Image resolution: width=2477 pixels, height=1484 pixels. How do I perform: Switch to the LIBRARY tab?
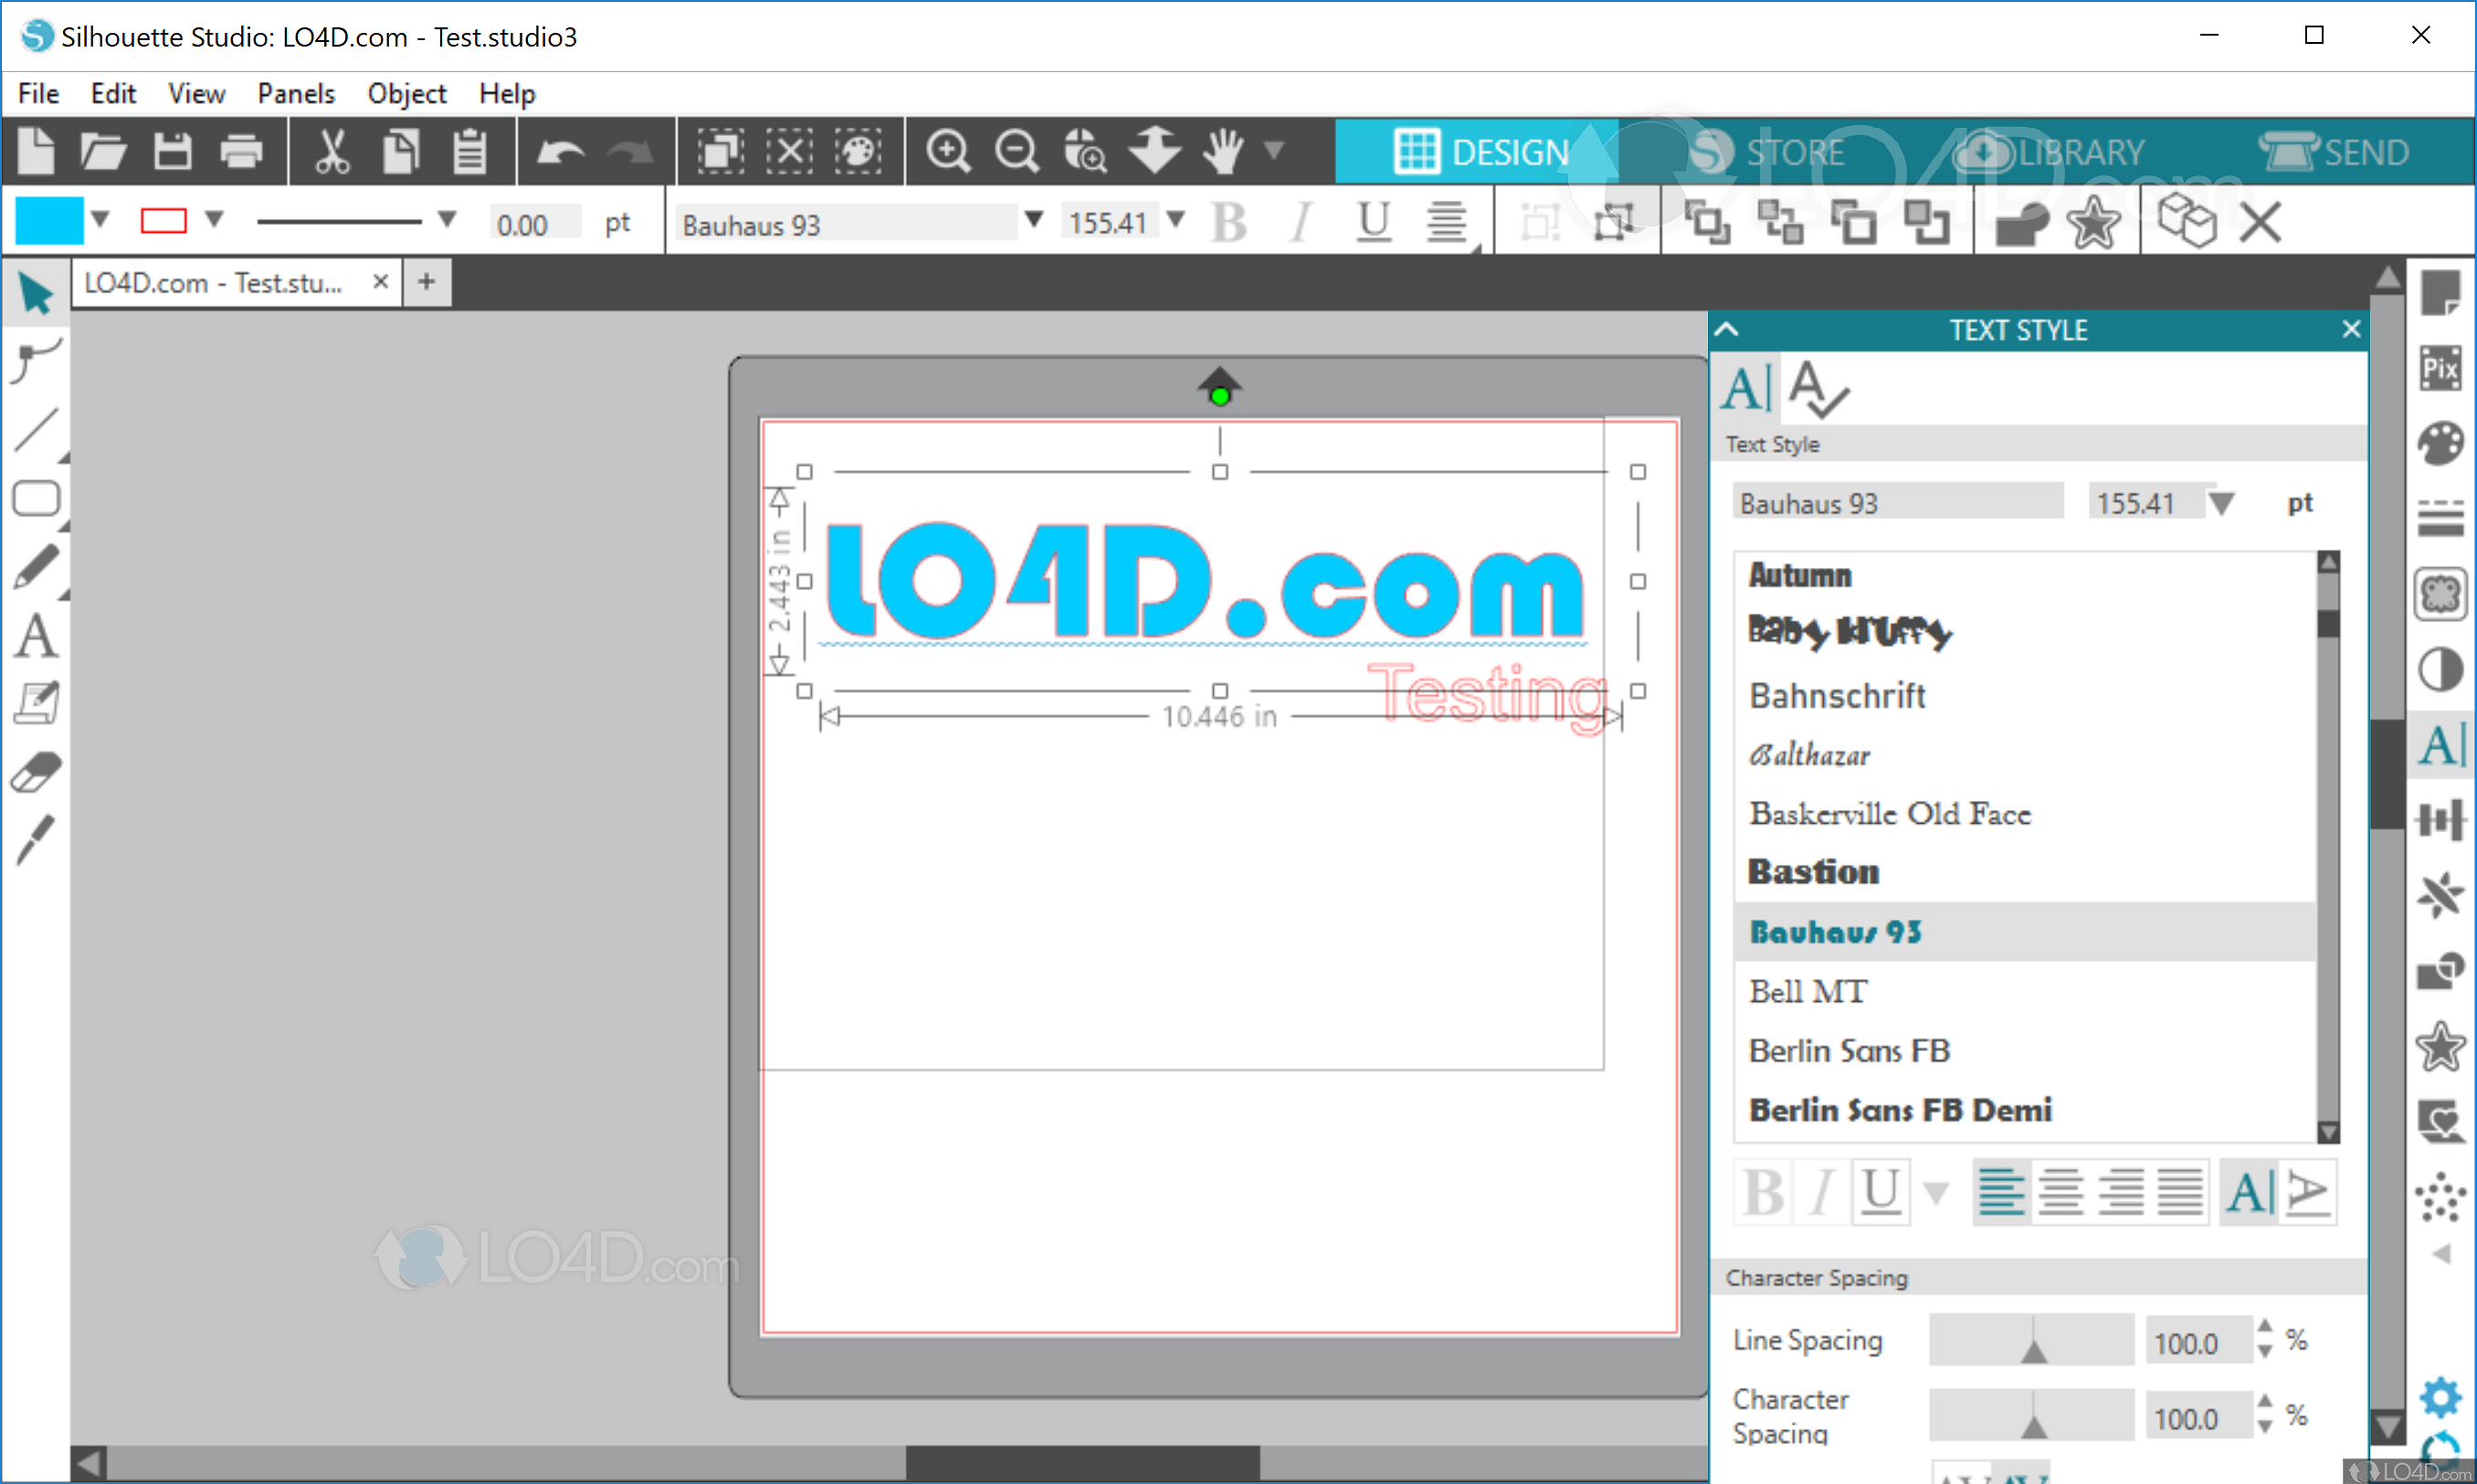pos(2048,152)
